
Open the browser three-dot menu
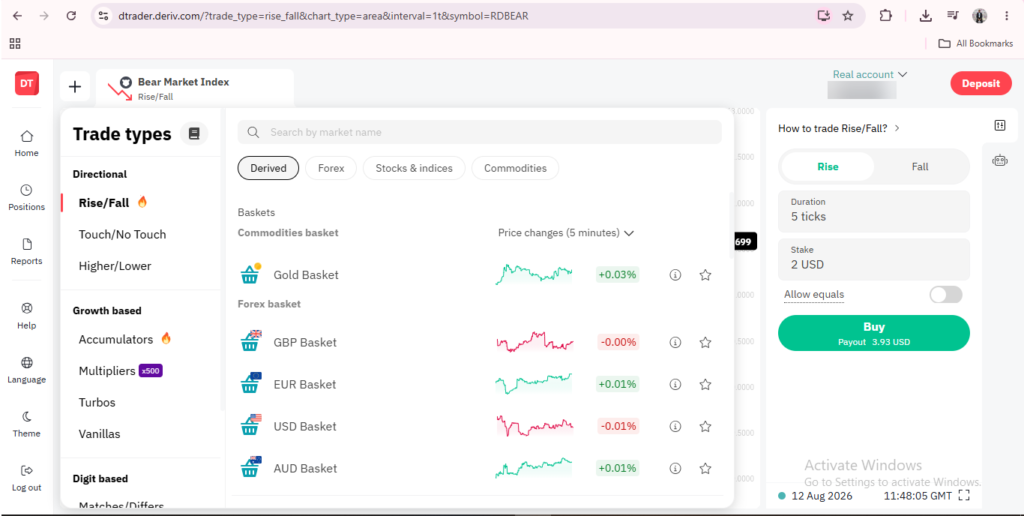pyautogui.click(x=1006, y=16)
